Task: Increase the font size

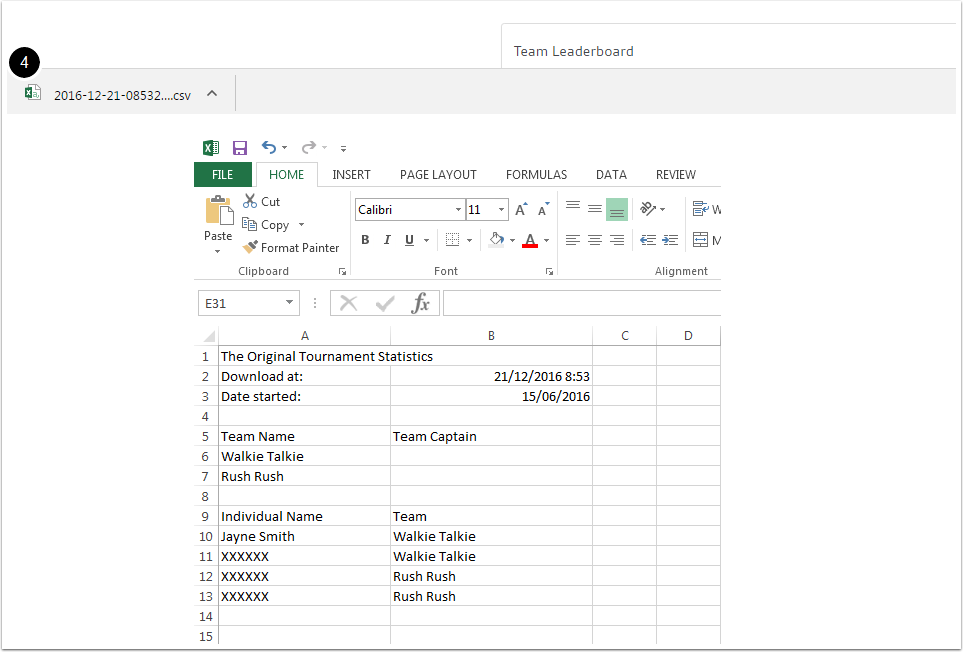Action: (x=521, y=209)
